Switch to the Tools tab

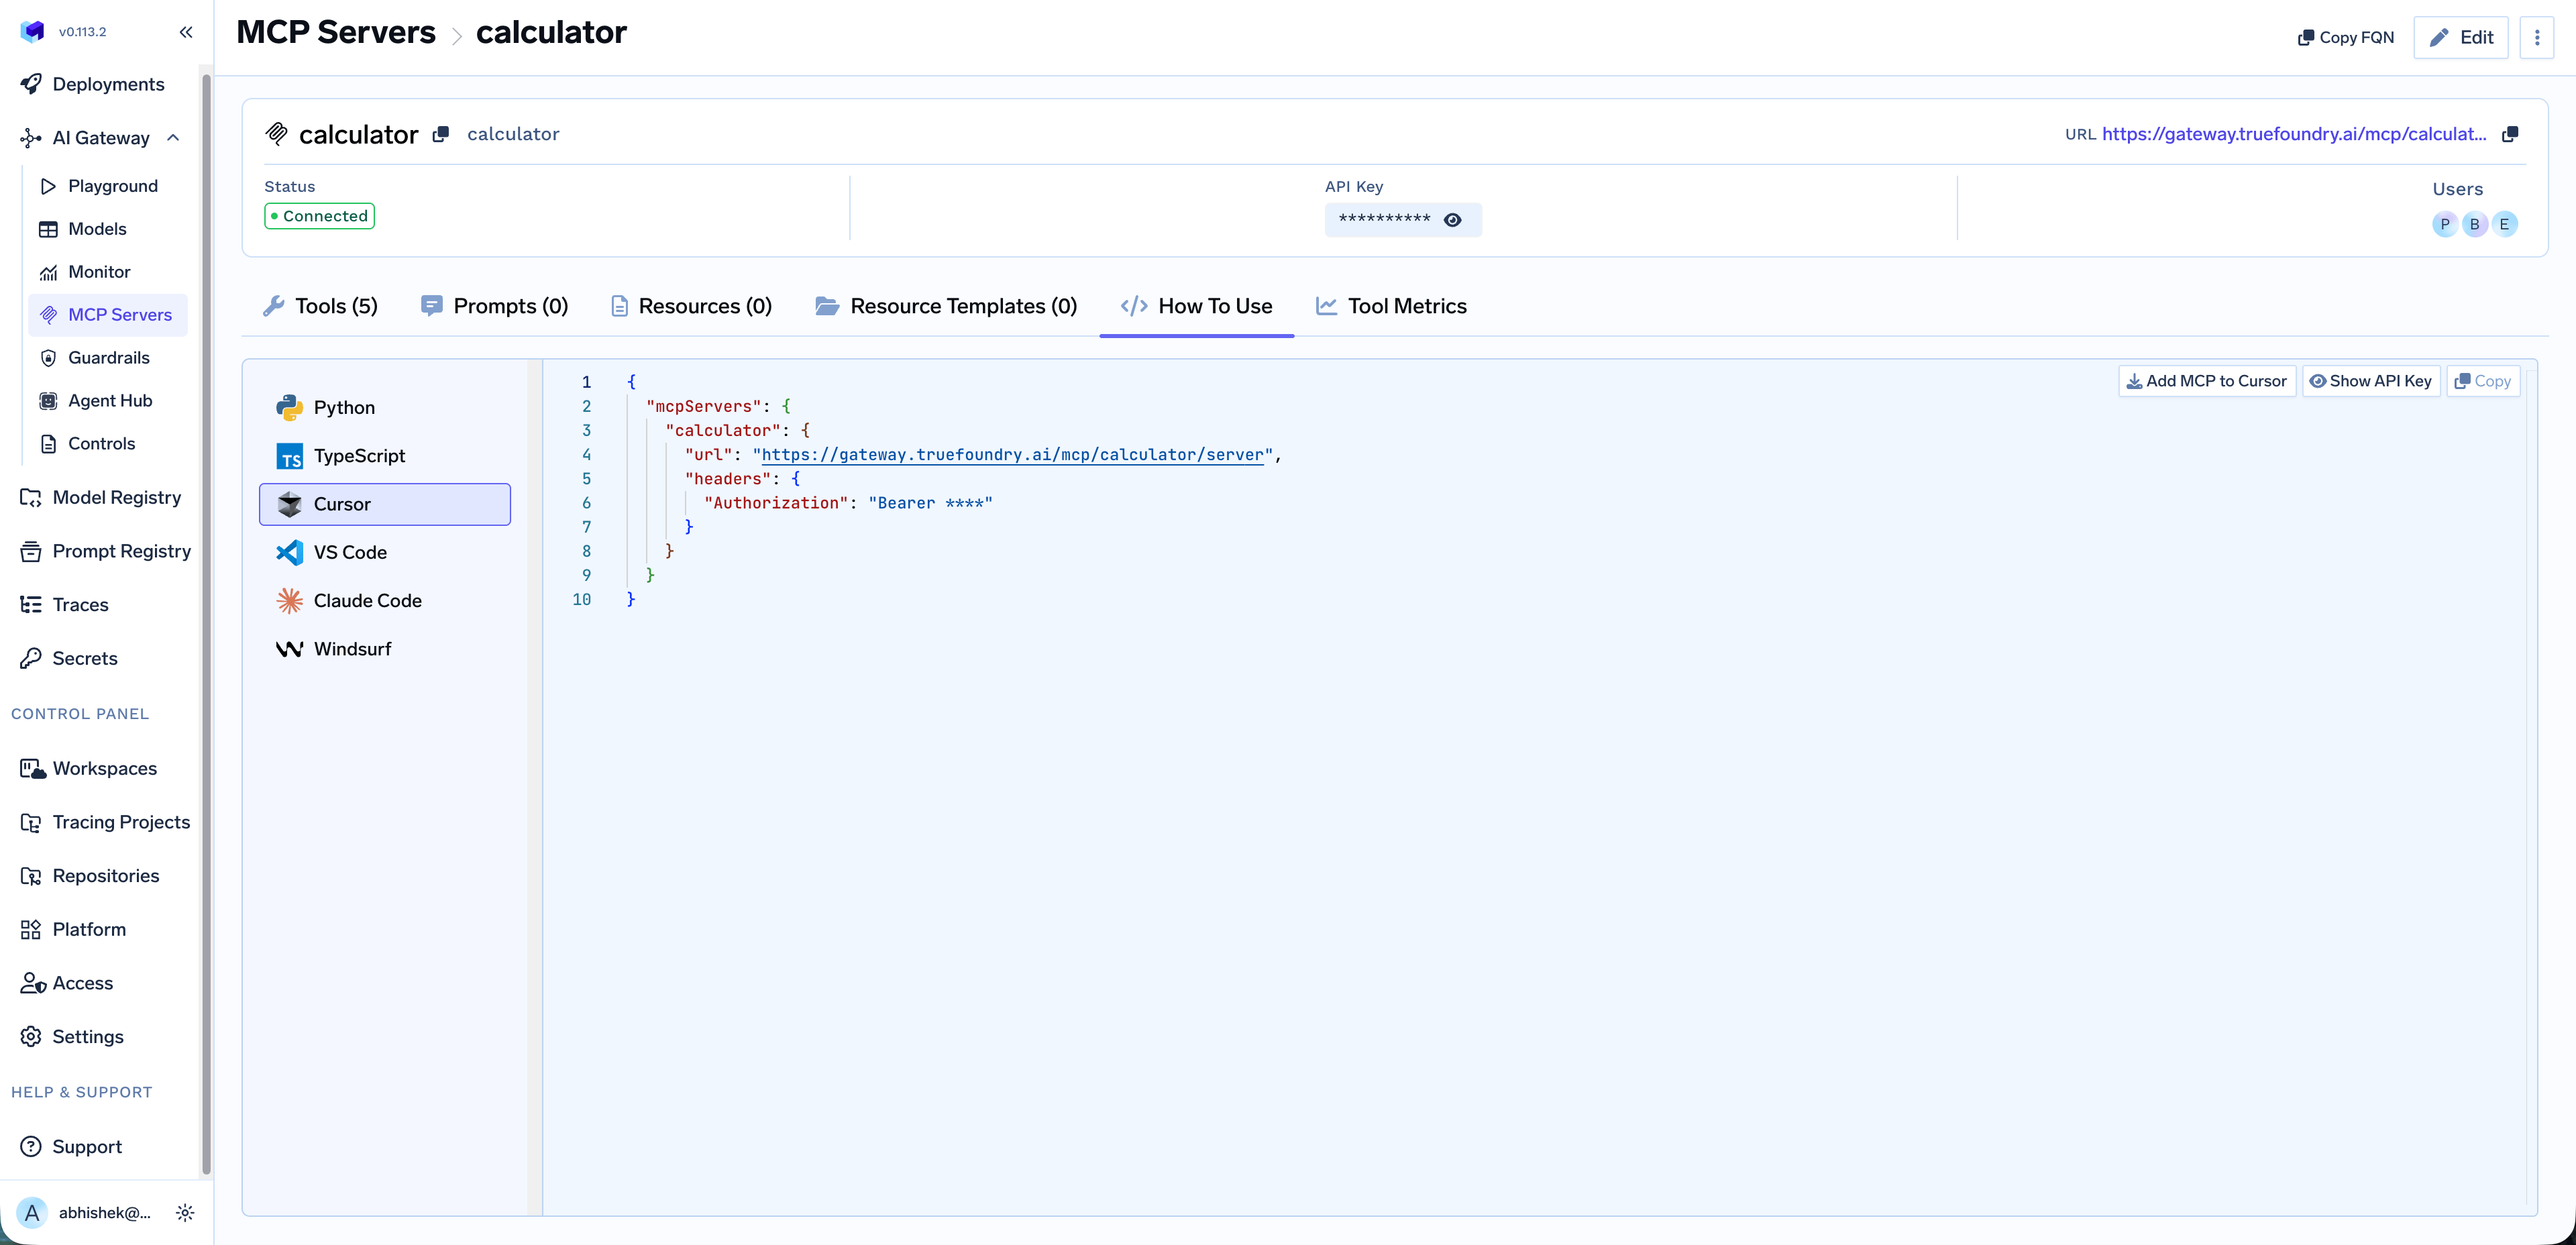[x=320, y=306]
